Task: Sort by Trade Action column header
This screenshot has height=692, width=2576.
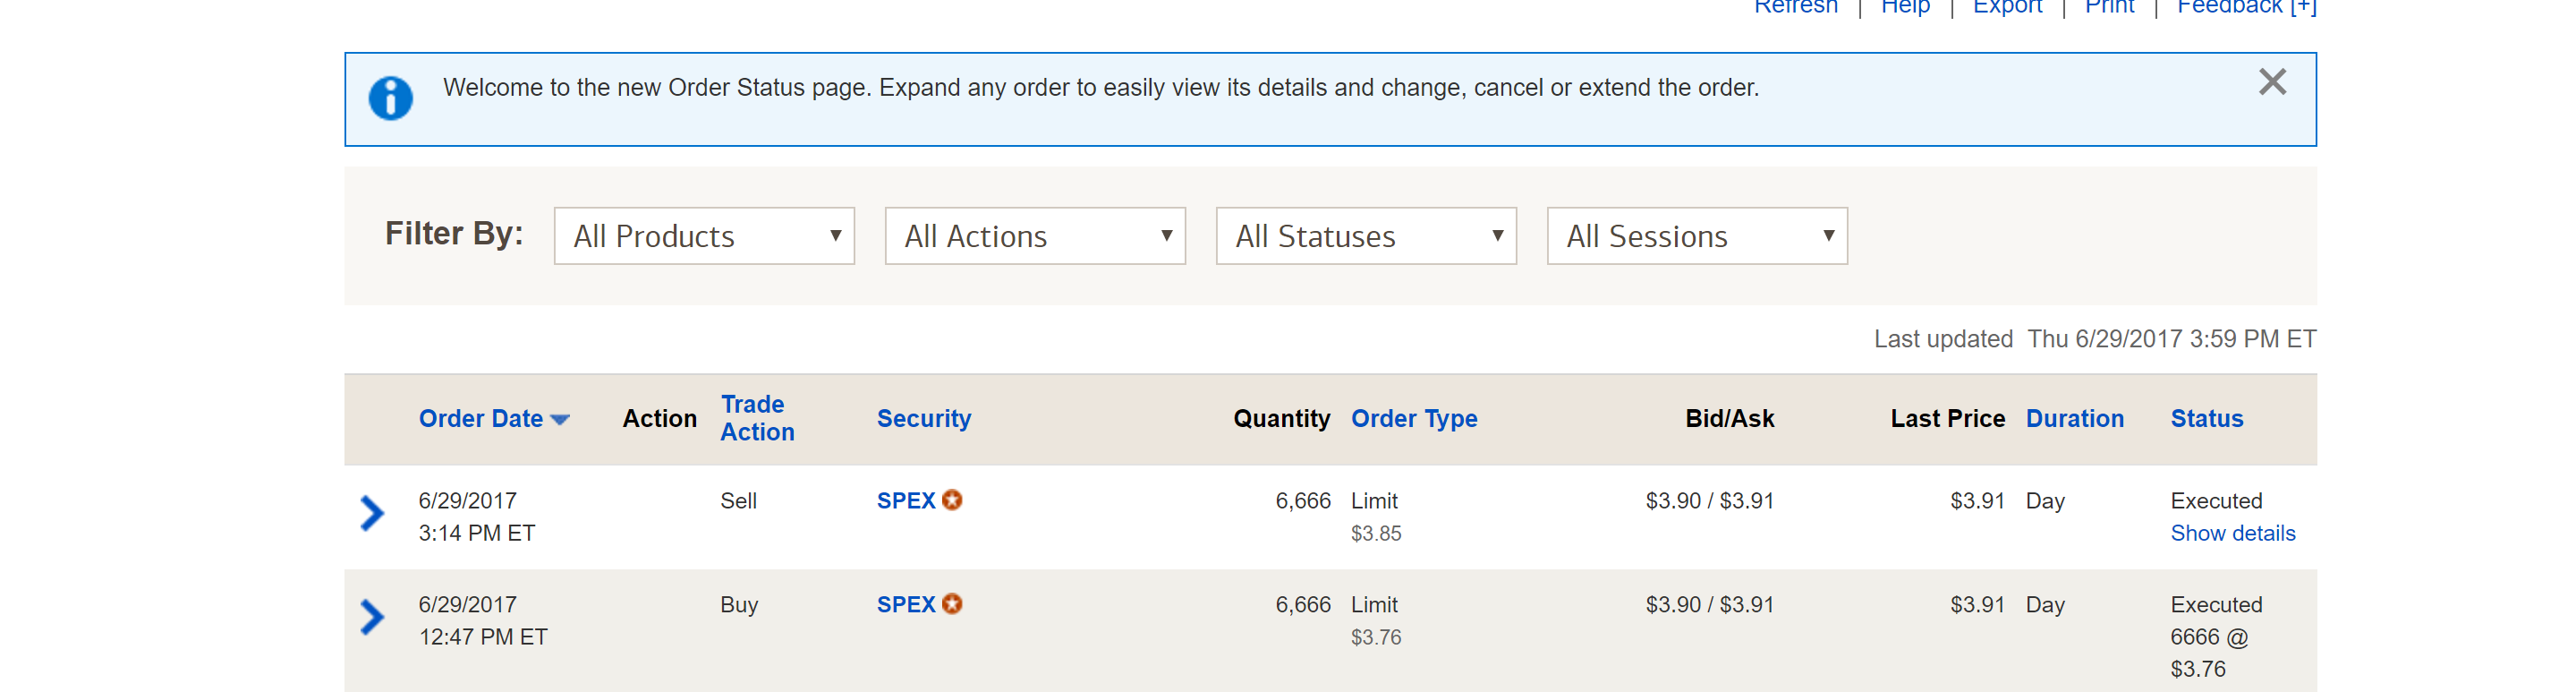Action: click(757, 418)
